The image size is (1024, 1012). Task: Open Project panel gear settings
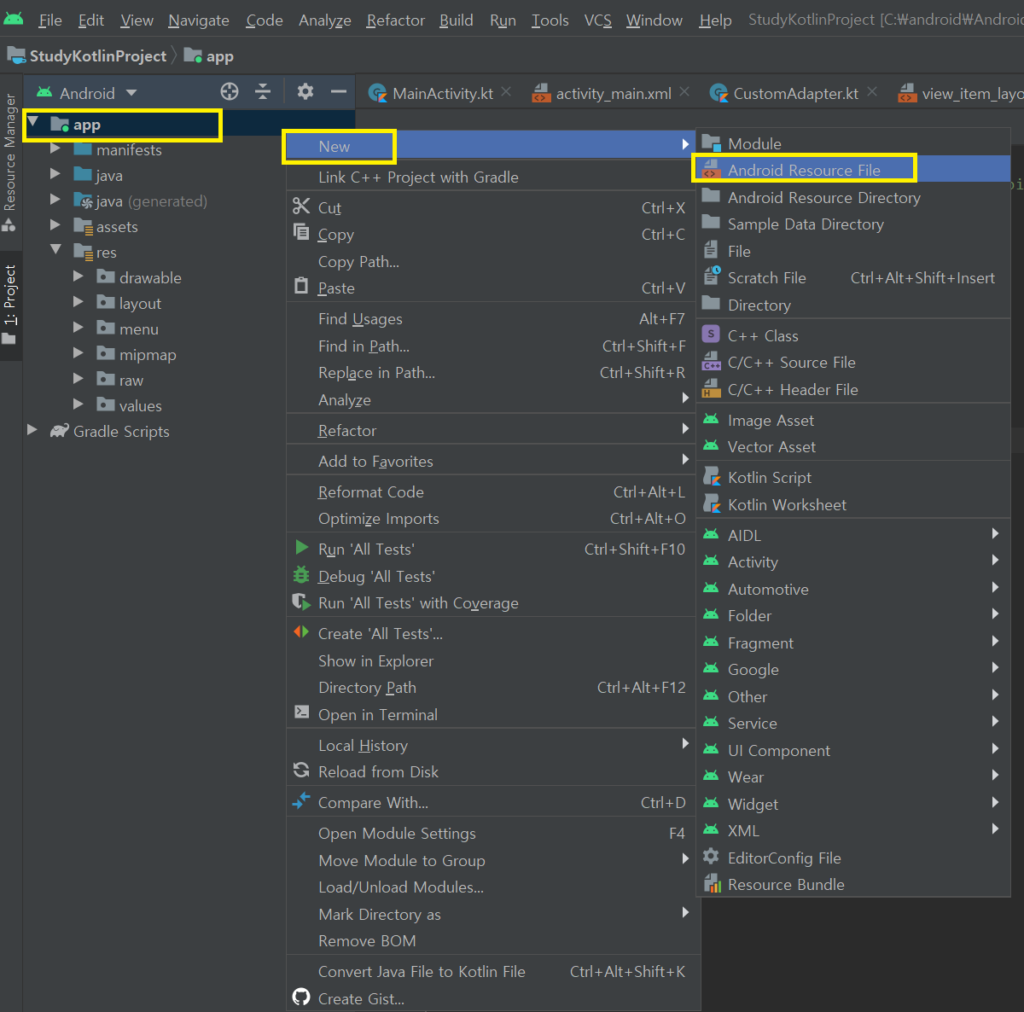[305, 92]
